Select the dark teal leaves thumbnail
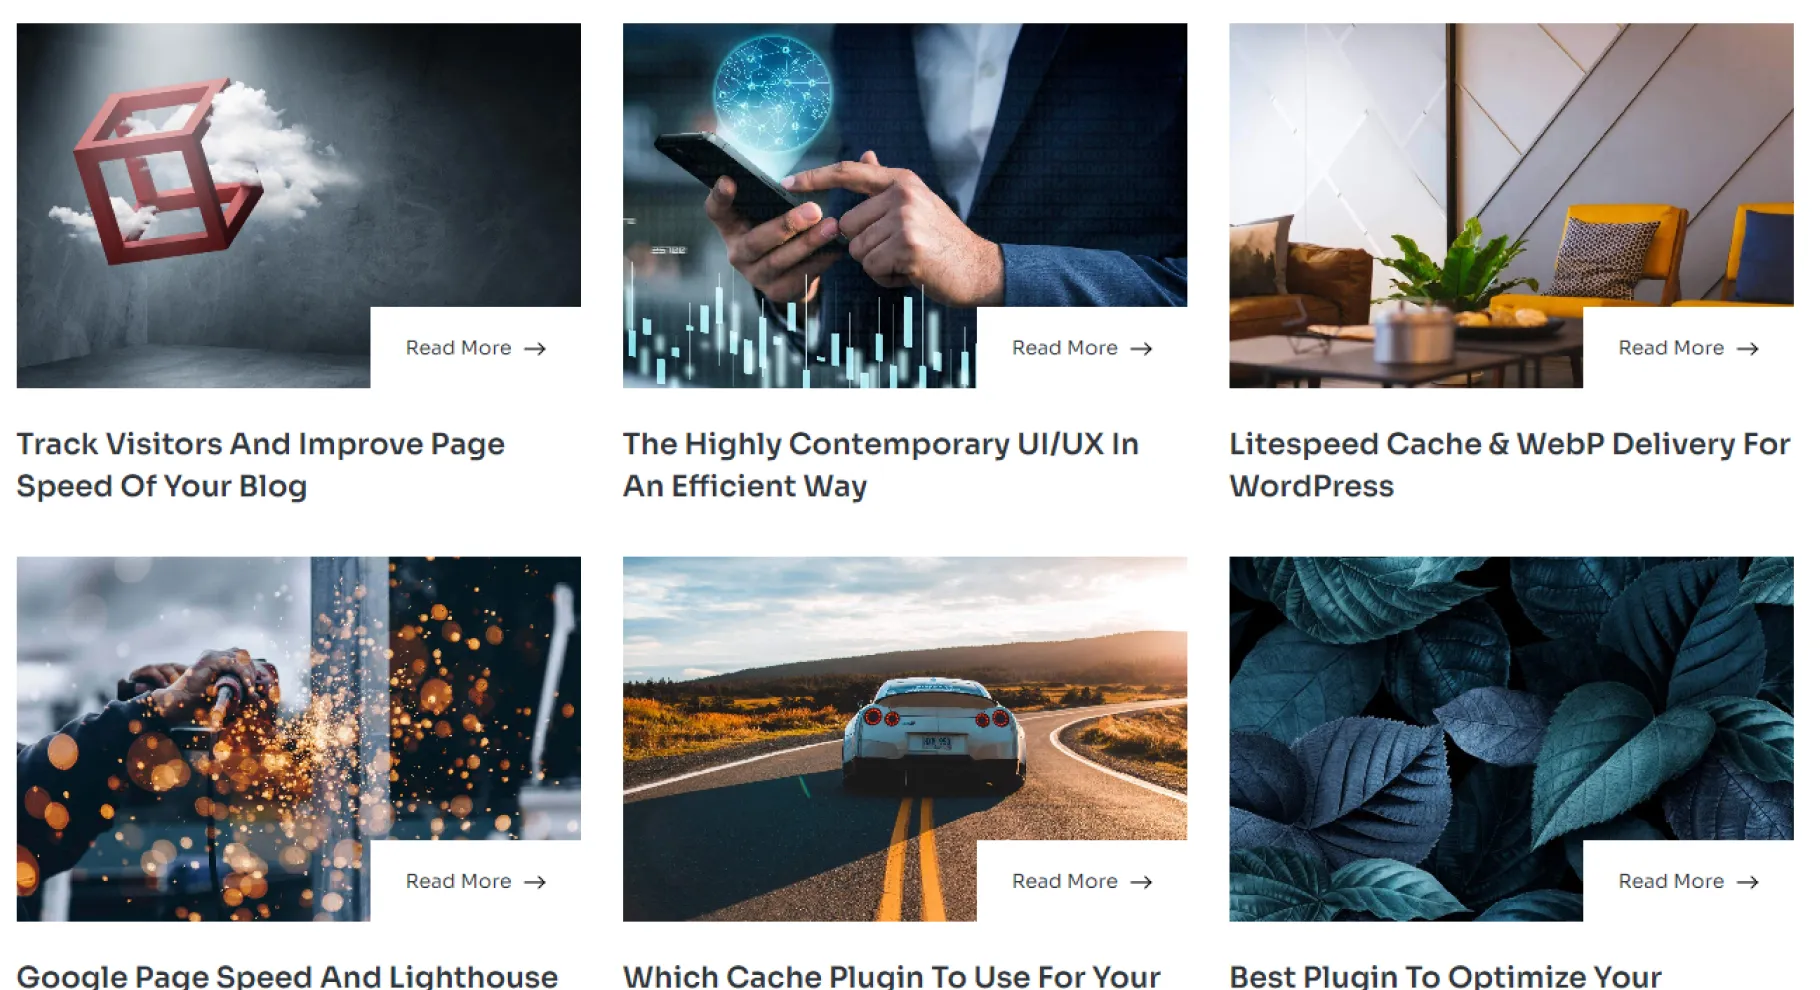This screenshot has height=990, width=1820. [x=1511, y=739]
